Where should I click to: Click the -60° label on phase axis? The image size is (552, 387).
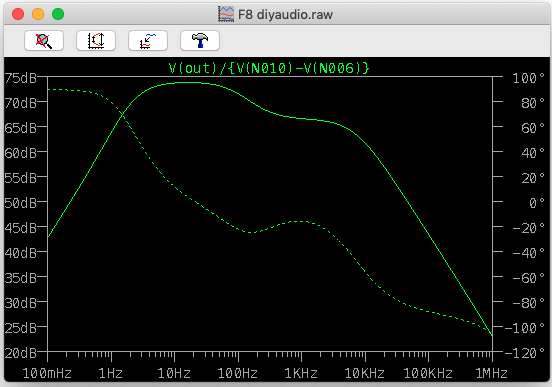click(x=529, y=278)
